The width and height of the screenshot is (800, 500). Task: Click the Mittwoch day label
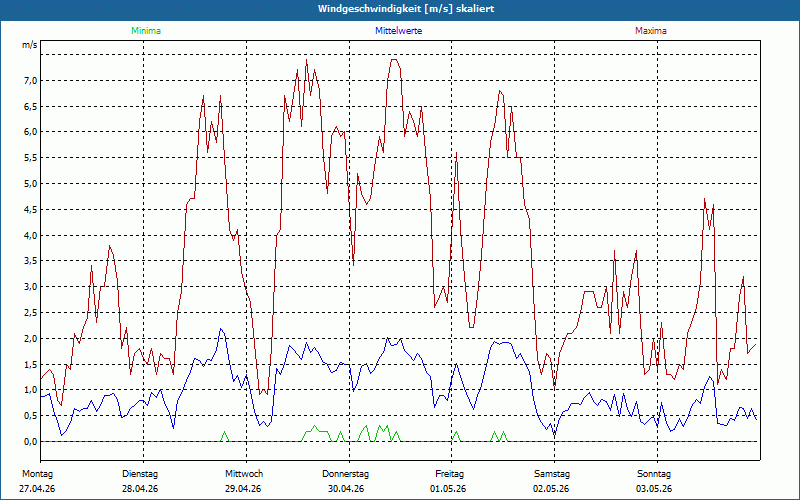244,474
